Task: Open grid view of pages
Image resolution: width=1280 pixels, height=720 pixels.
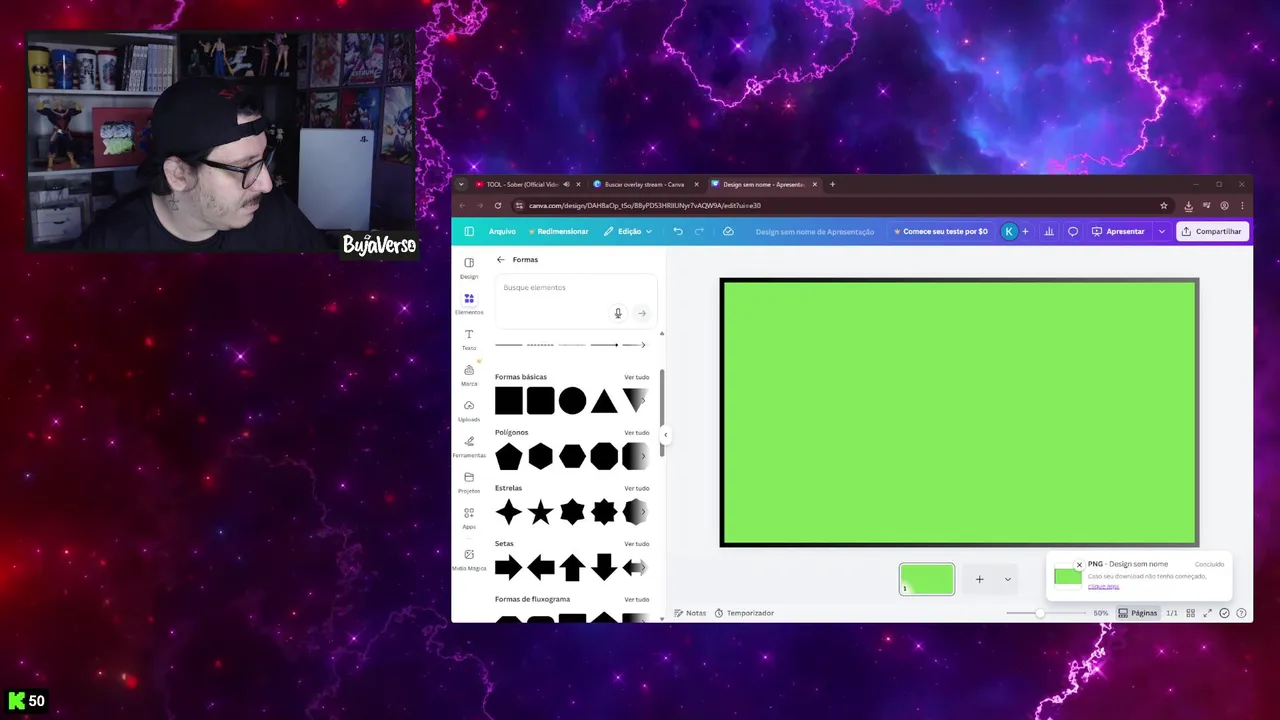Action: [x=1190, y=613]
